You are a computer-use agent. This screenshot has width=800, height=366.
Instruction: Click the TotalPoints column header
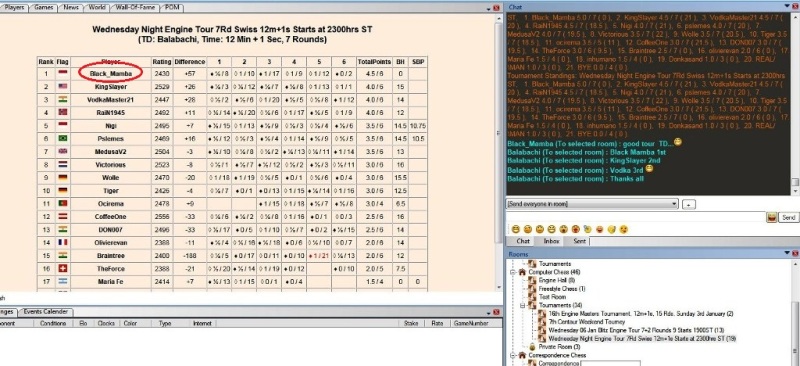coord(374,62)
